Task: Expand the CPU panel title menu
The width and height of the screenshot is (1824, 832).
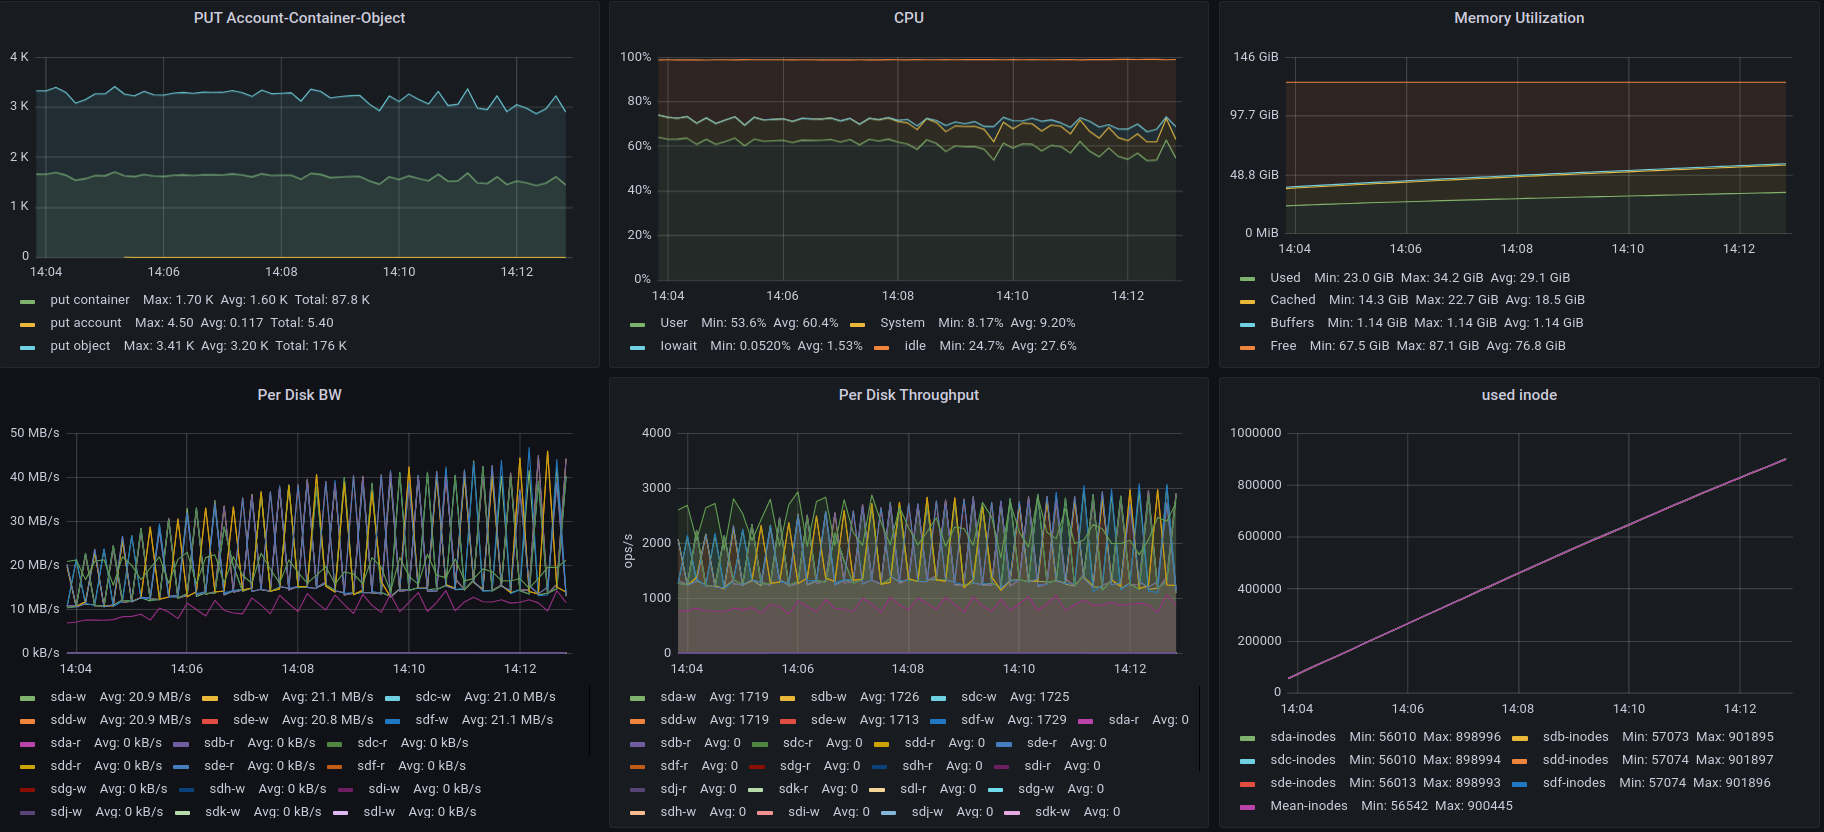Action: (x=908, y=18)
